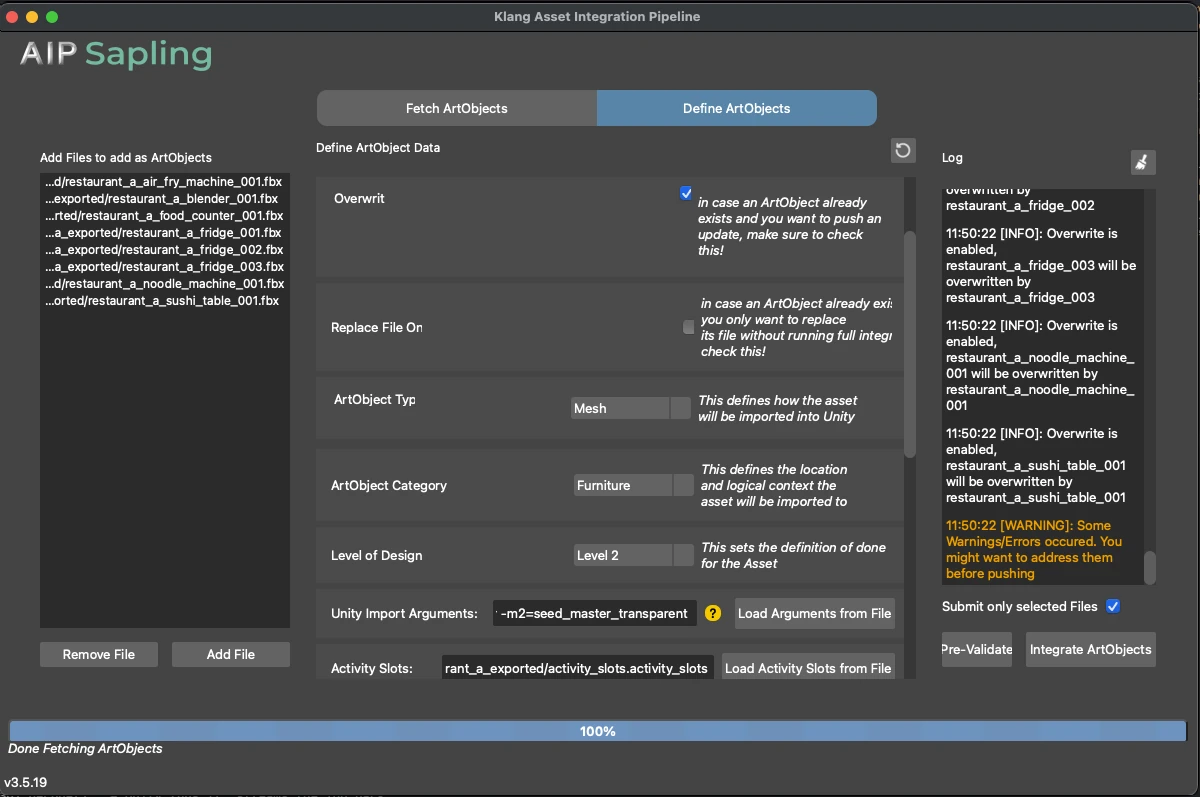
Task: Click the Integrate ArtObjects button
Action: (1091, 649)
